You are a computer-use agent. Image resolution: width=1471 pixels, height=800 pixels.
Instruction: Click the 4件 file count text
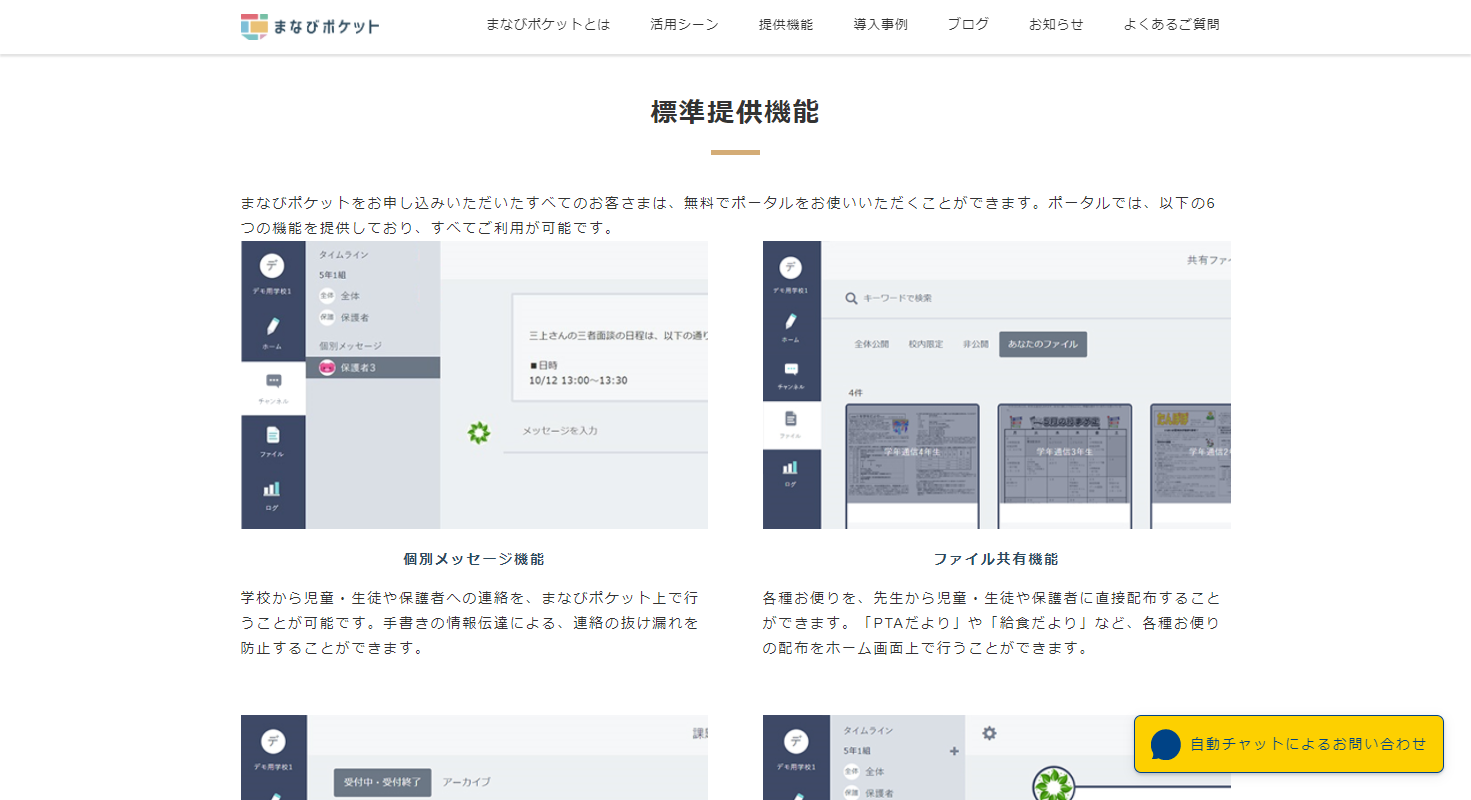(856, 393)
